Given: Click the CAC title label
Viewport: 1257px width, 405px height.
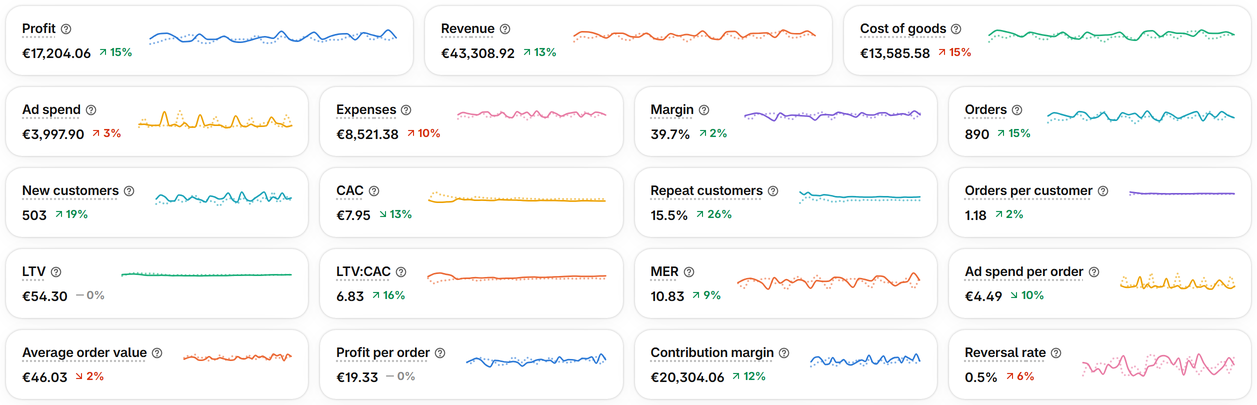Looking at the screenshot, I should [350, 191].
